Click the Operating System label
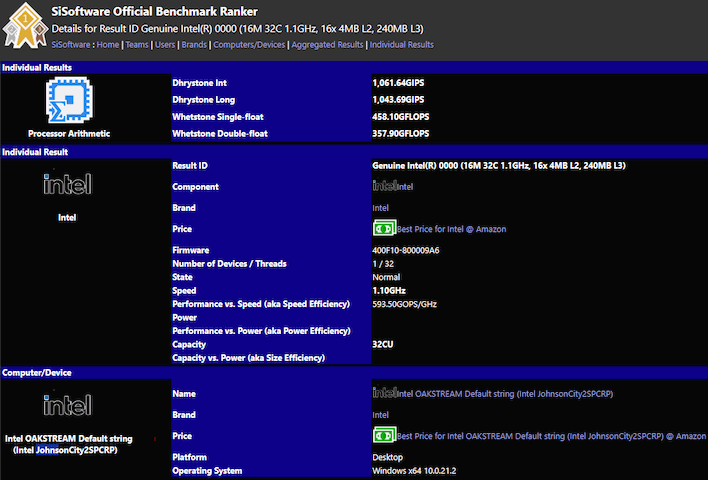Image resolution: width=708 pixels, height=480 pixels. [207, 471]
